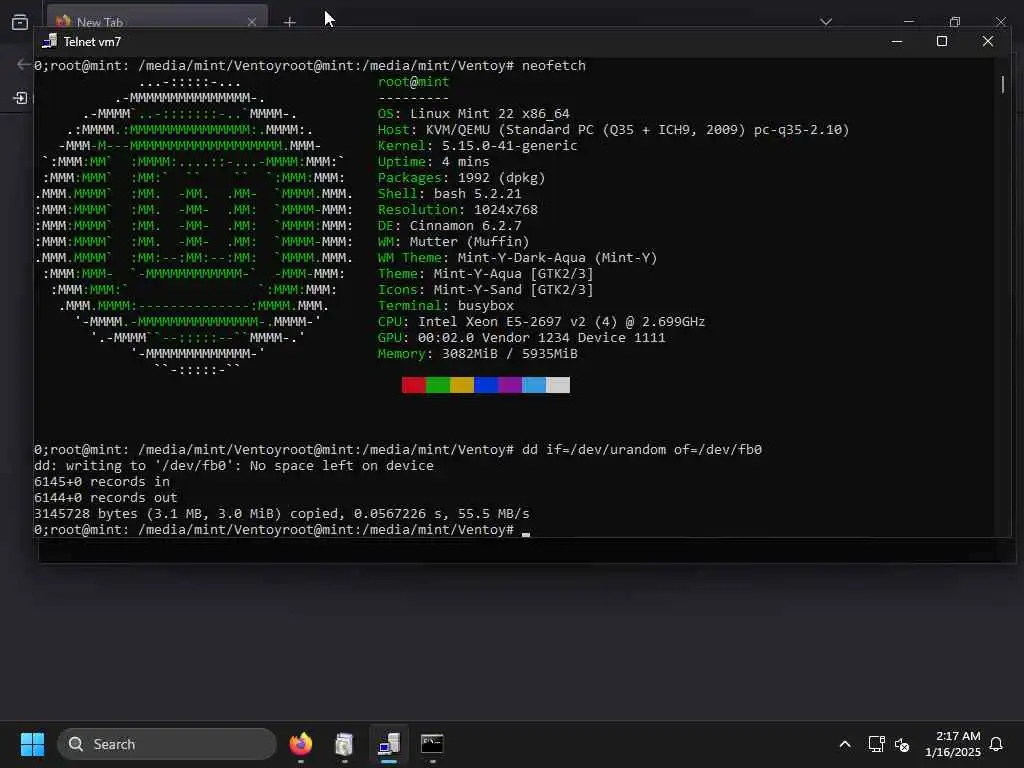The width and height of the screenshot is (1024, 768).
Task: Click the 'WM: Mutter (Muffin)' line
Action: pyautogui.click(x=453, y=242)
